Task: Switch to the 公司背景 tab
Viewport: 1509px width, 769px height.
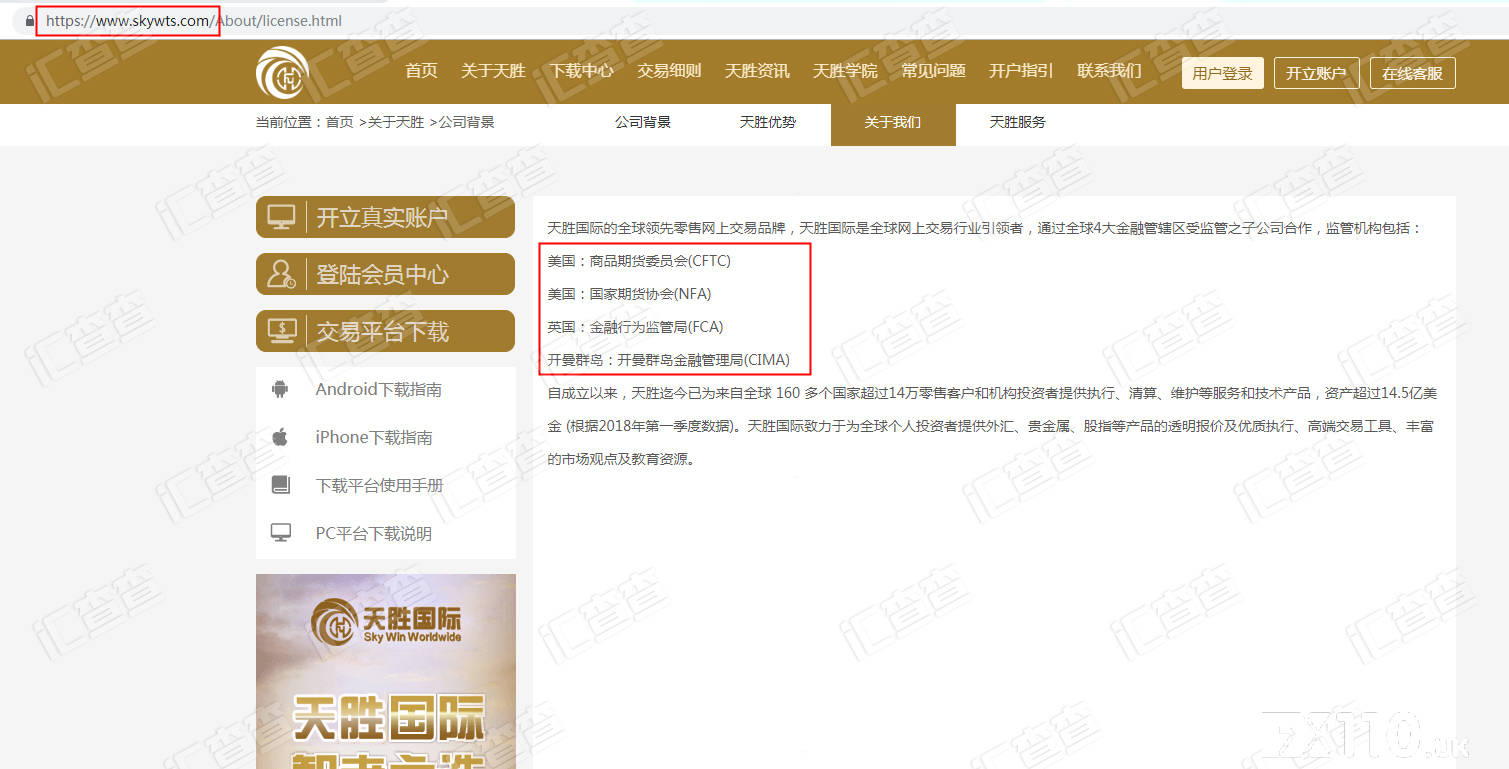Action: tap(643, 123)
